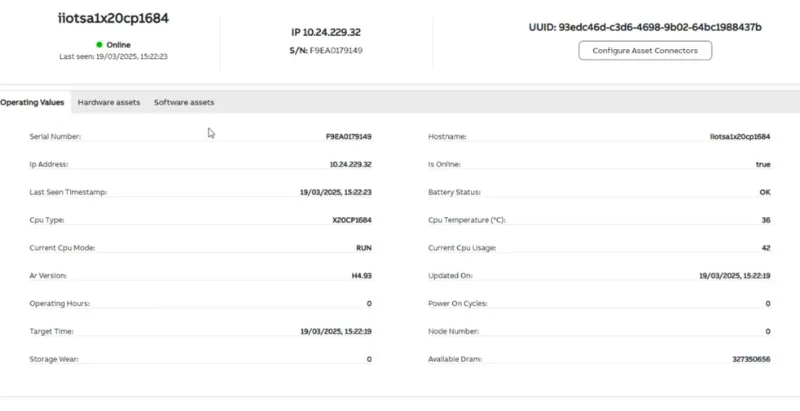This screenshot has width=800, height=411.
Task: Click the Is Online value true
Action: (762, 164)
